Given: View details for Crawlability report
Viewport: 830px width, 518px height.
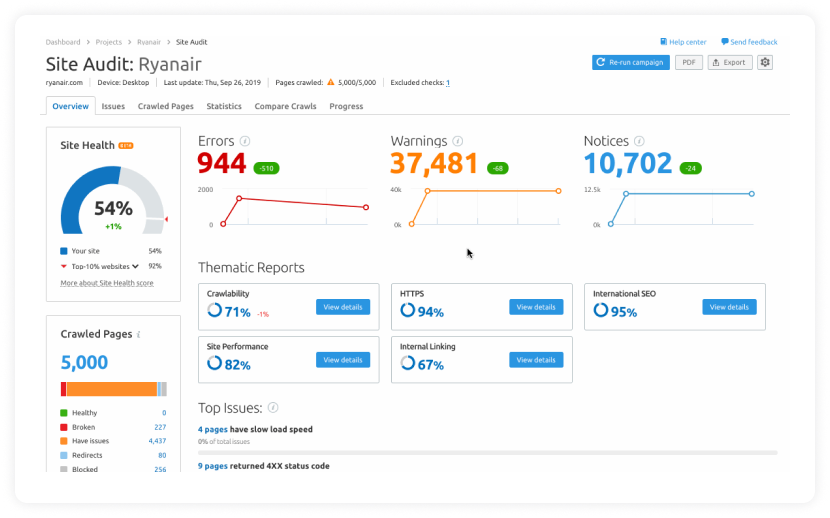Looking at the screenshot, I should point(343,307).
